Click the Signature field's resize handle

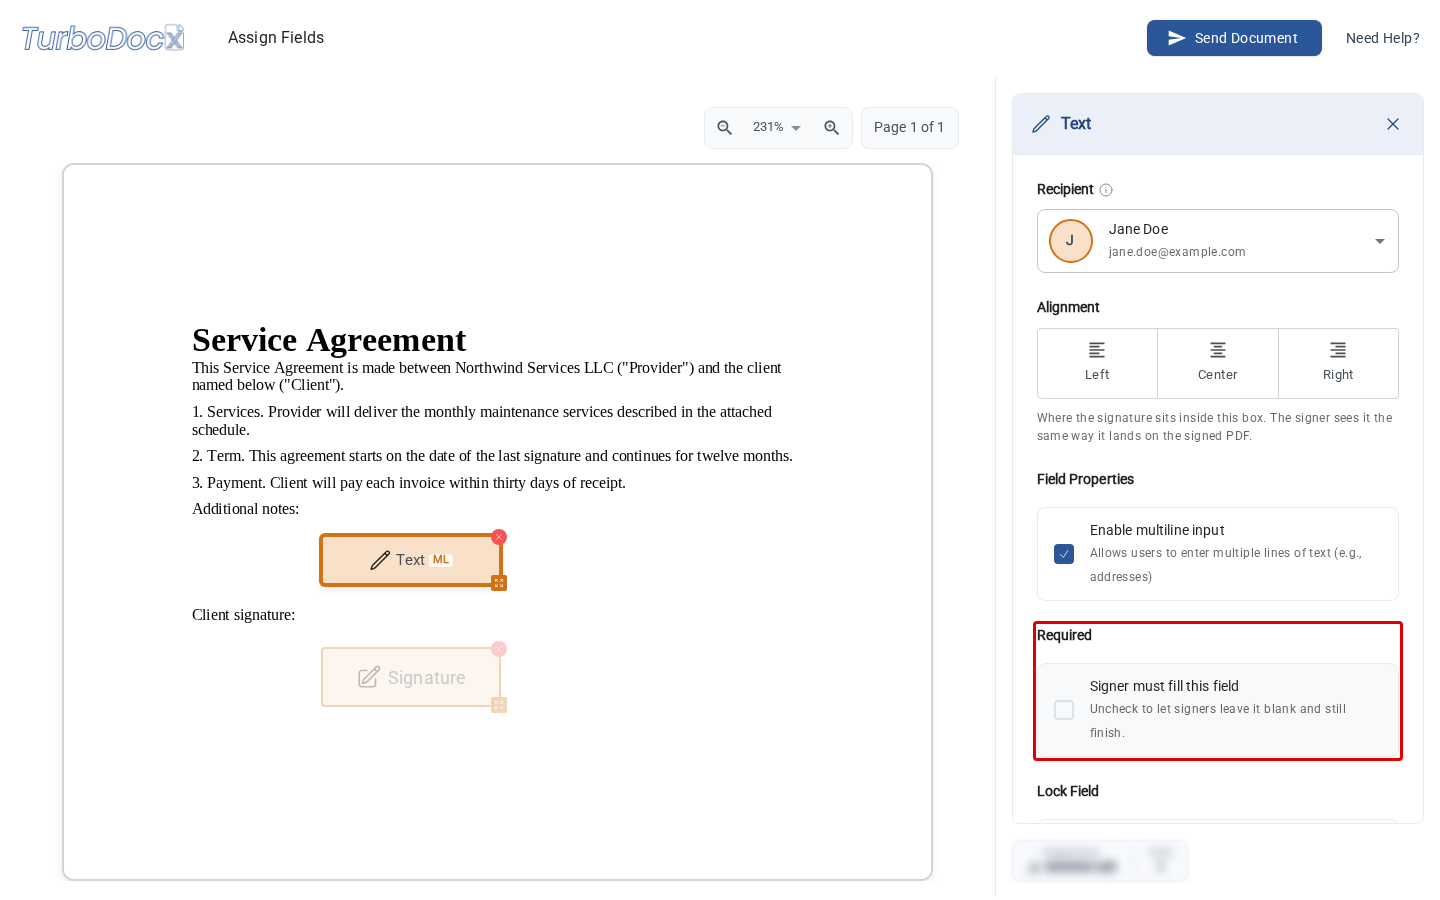point(499,705)
